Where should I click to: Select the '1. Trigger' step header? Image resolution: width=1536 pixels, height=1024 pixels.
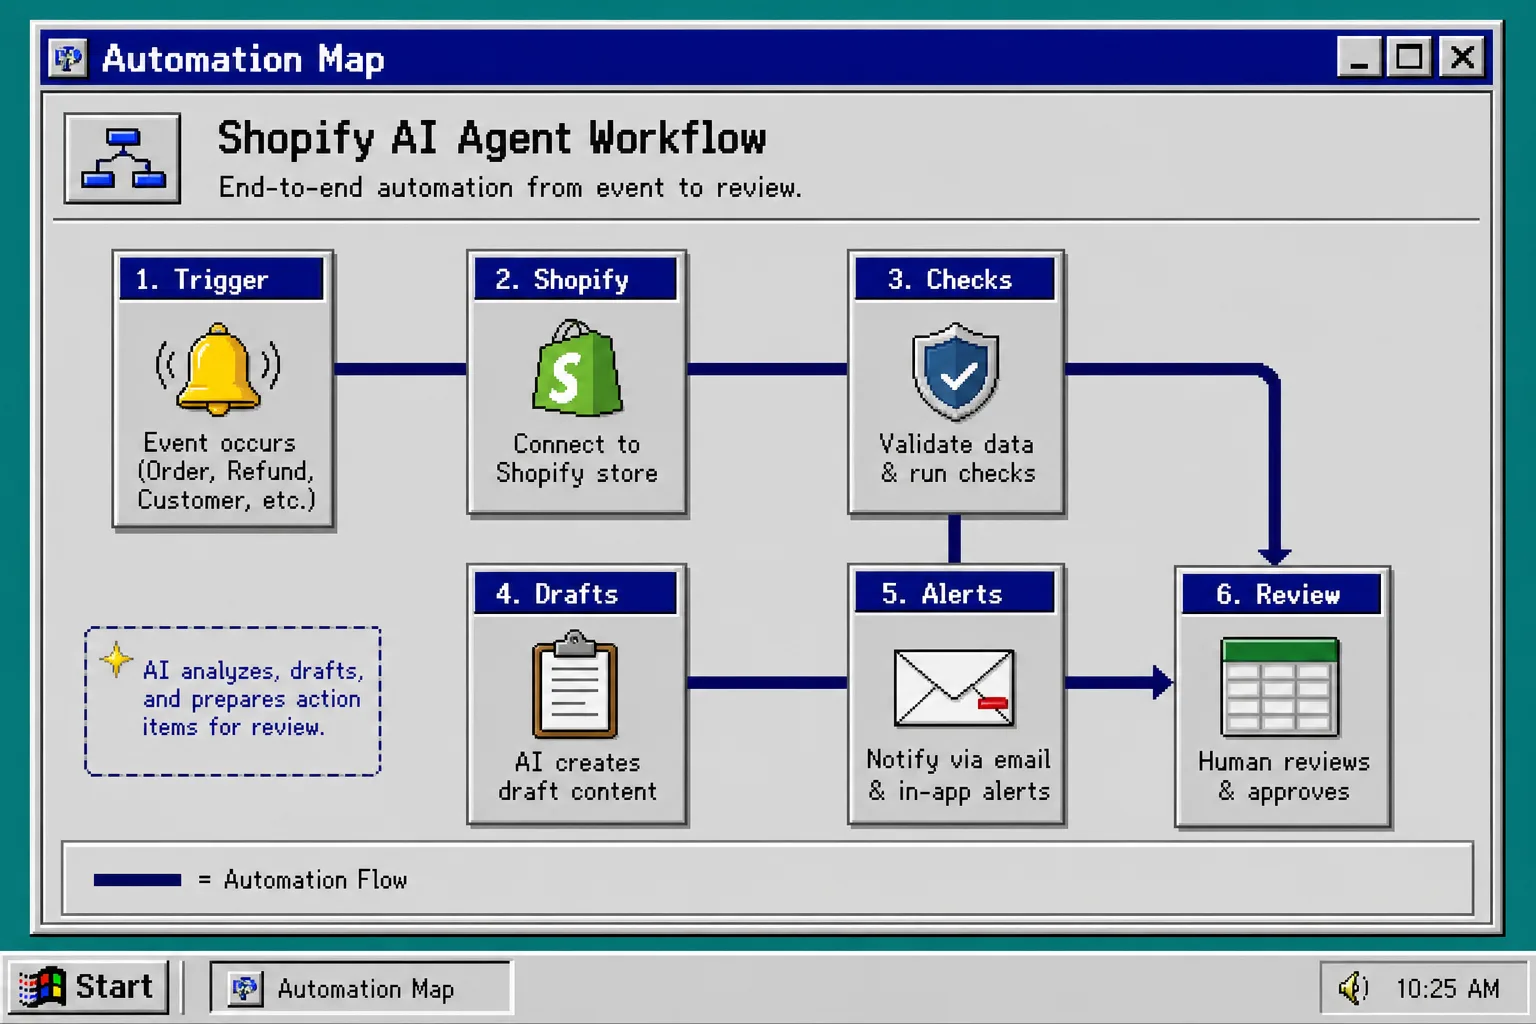point(222,279)
